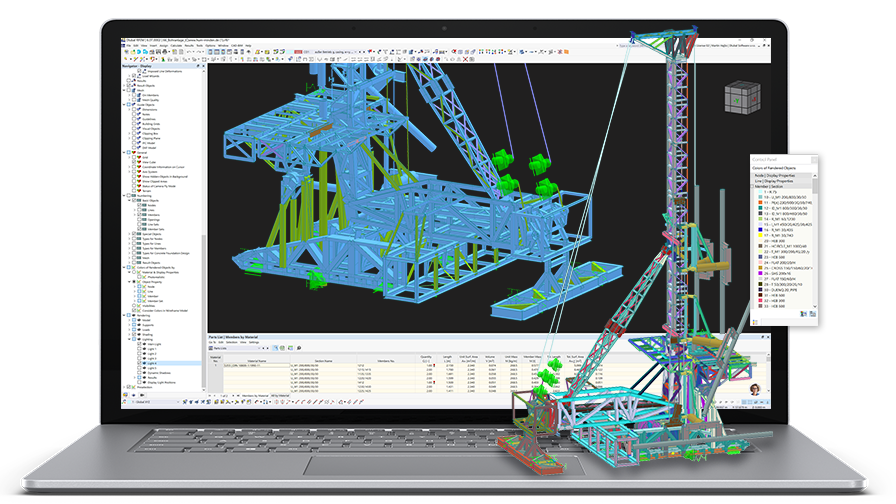This screenshot has width=896, height=504.
Task: Select the Axis System tree item
Action: click(x=150, y=172)
